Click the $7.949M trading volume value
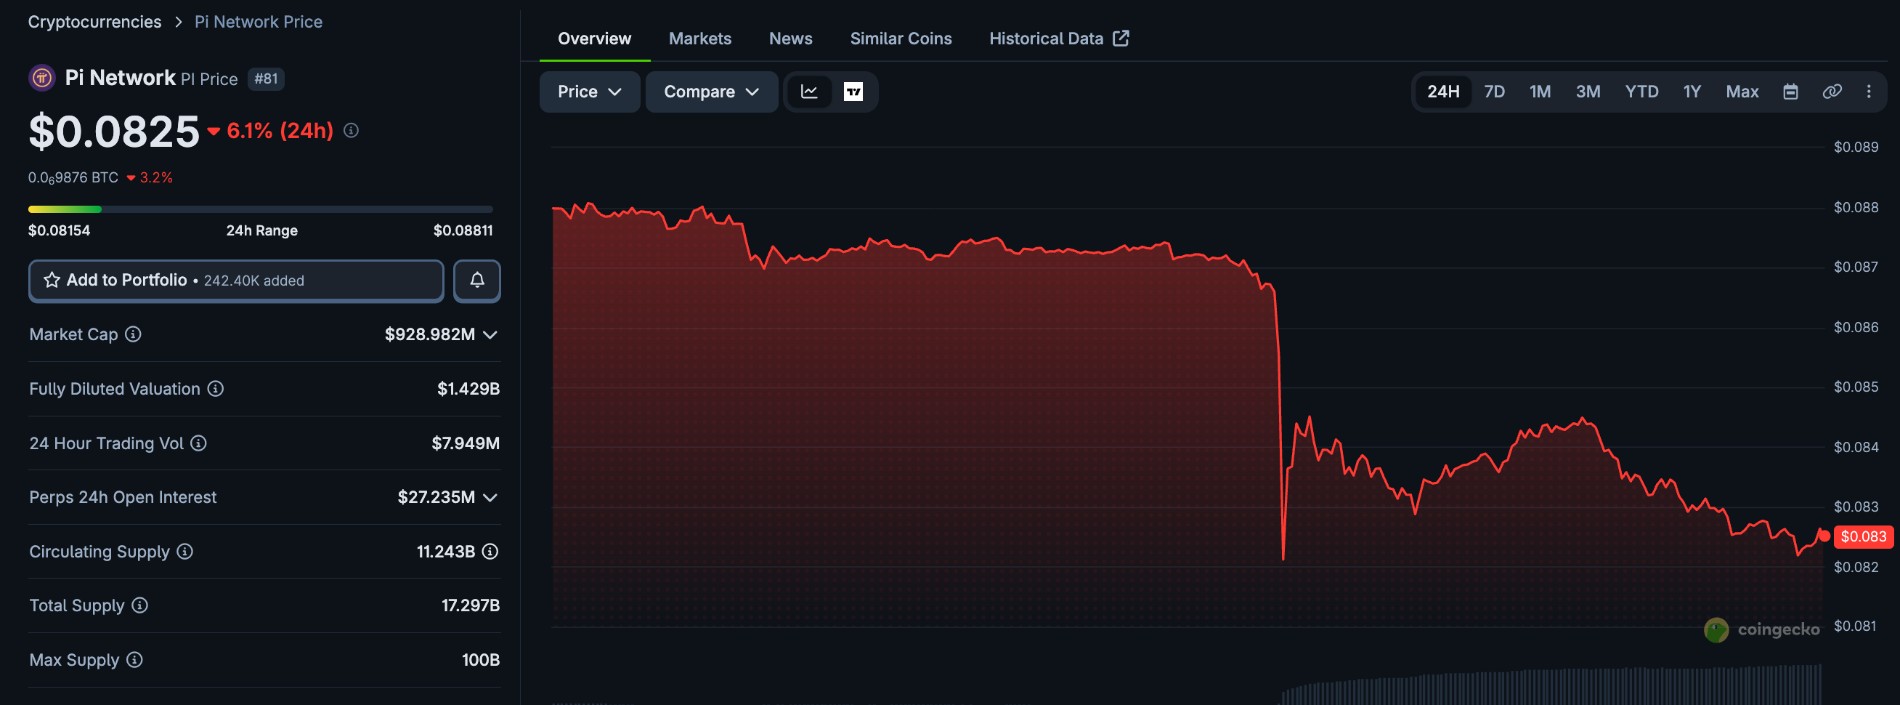The height and width of the screenshot is (705, 1900). (x=466, y=443)
